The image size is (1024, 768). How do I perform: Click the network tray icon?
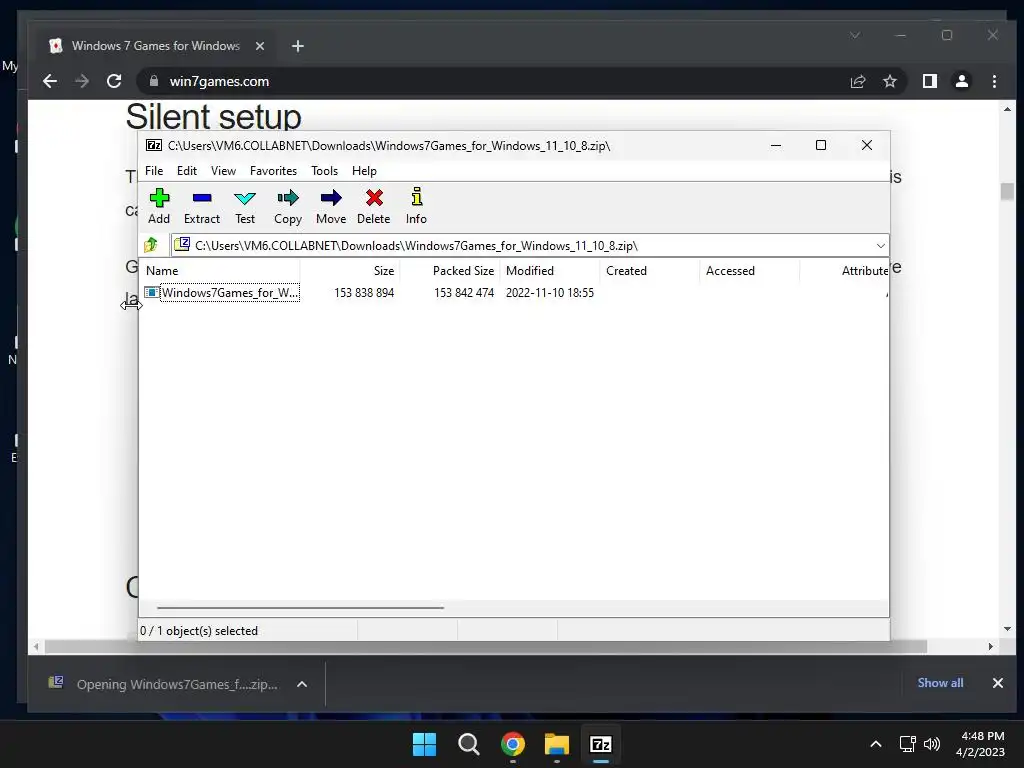[907, 744]
